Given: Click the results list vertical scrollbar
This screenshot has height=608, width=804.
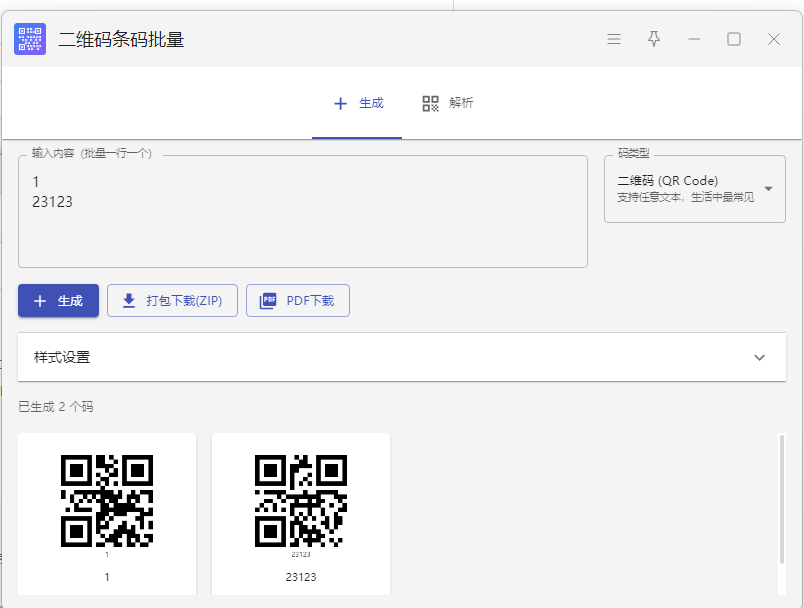Looking at the screenshot, I should point(781,500).
